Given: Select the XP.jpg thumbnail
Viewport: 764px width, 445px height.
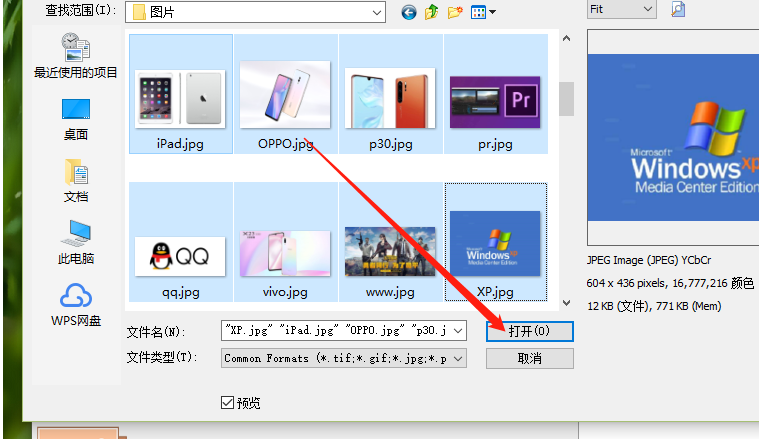Looking at the screenshot, I should pos(496,242).
